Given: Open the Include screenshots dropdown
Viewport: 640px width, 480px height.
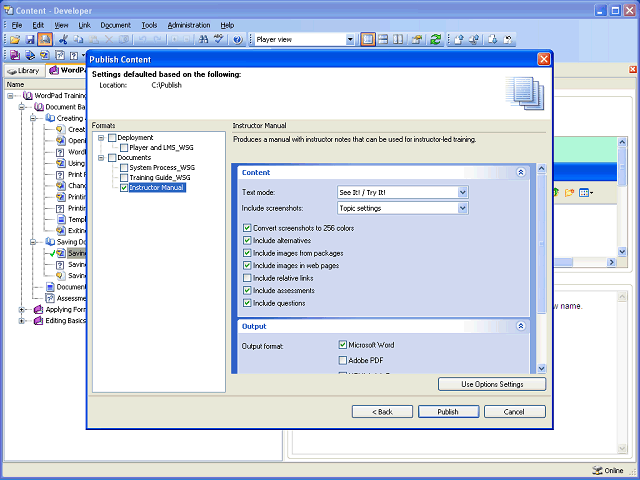Looking at the screenshot, I should point(462,208).
